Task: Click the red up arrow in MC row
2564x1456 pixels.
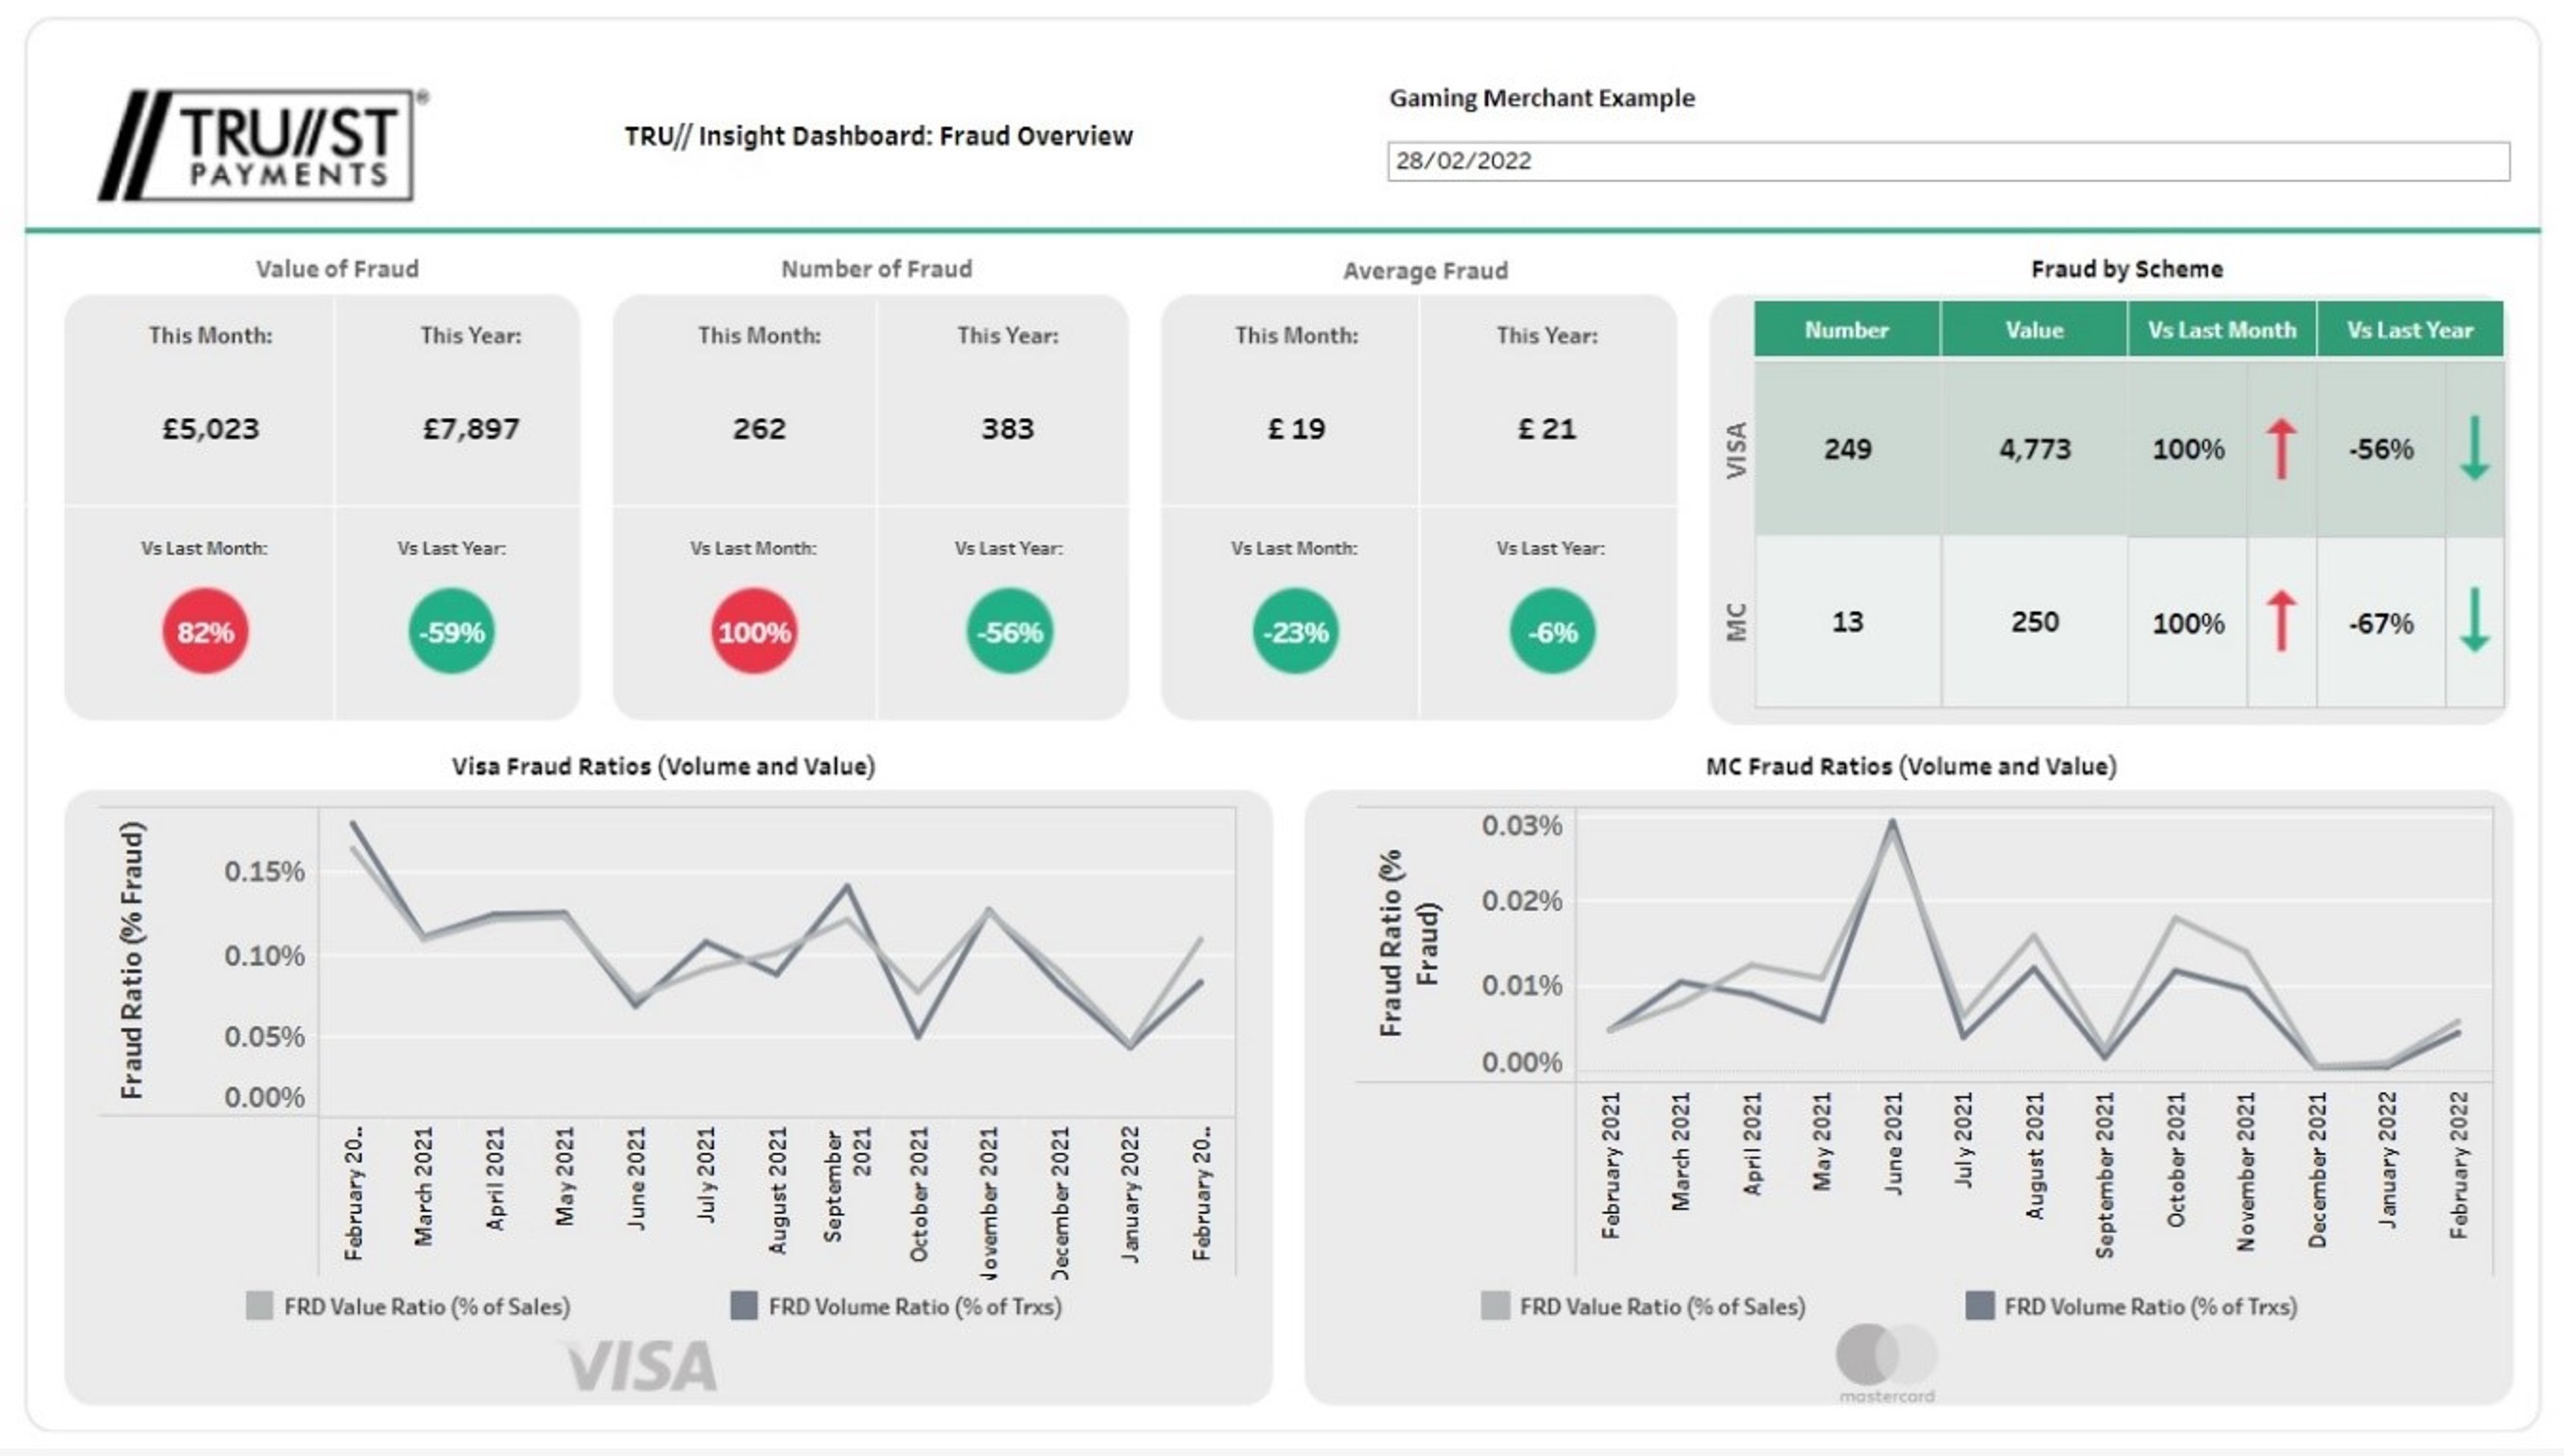Action: [2280, 621]
